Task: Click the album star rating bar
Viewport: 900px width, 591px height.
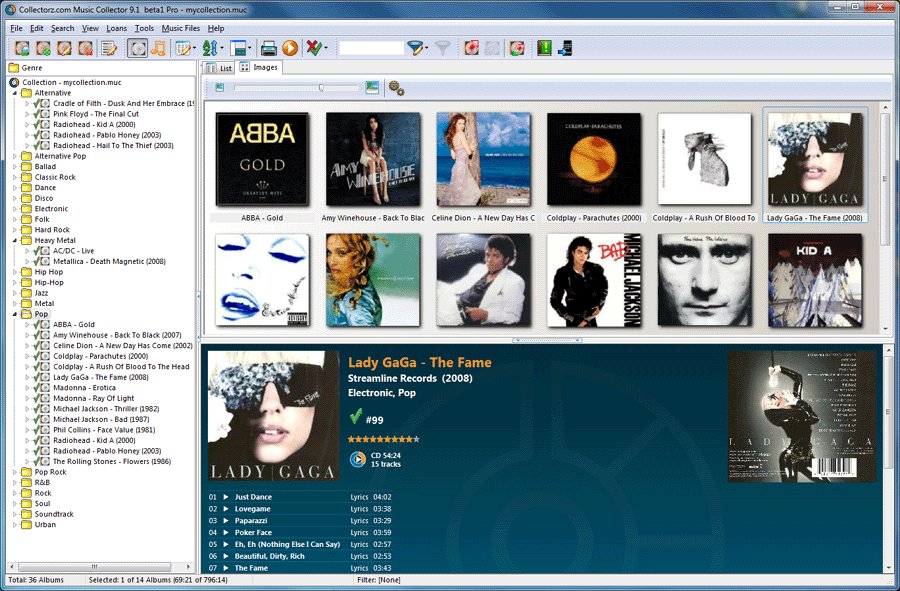Action: (383, 440)
